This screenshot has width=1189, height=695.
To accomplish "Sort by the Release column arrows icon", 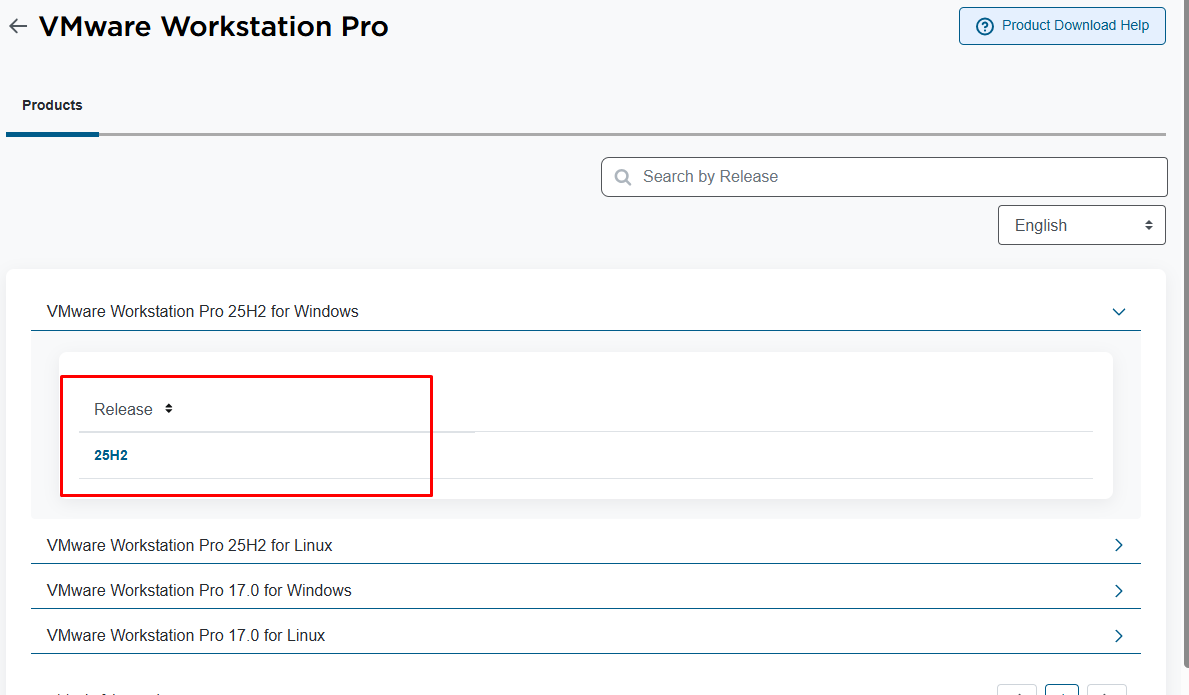I will (169, 409).
